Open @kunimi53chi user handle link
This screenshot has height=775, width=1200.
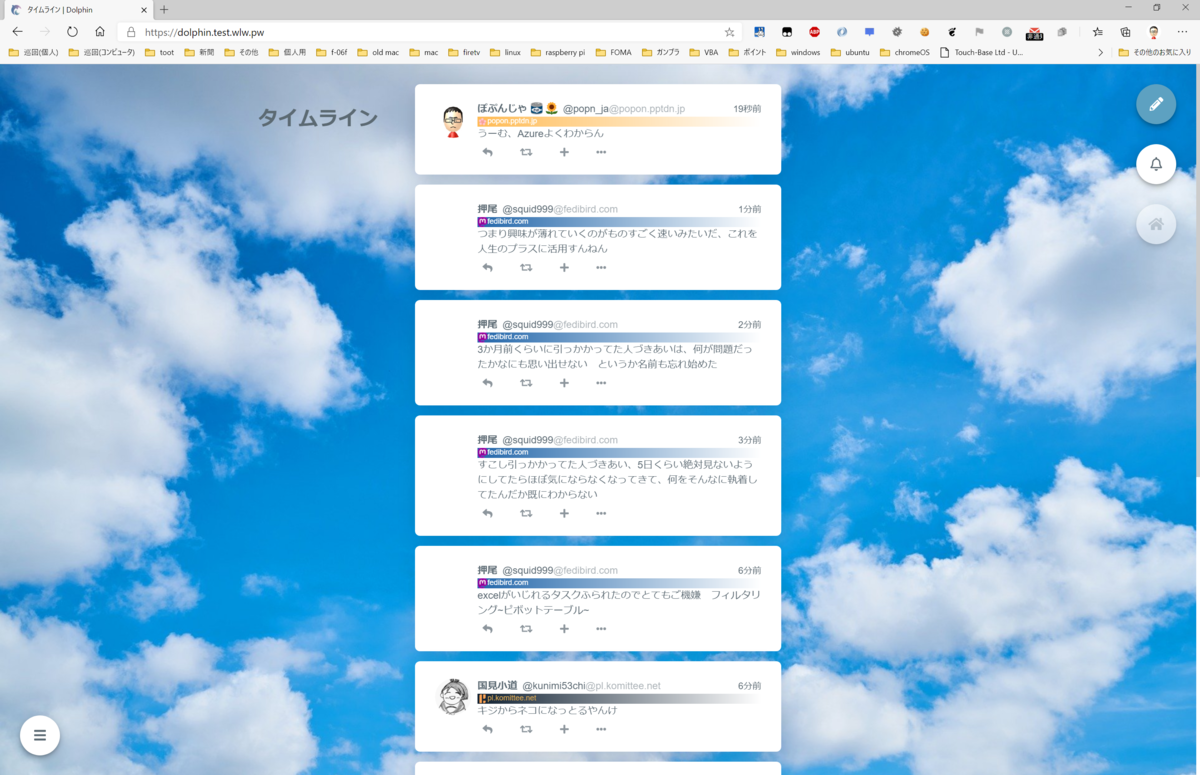pos(591,686)
